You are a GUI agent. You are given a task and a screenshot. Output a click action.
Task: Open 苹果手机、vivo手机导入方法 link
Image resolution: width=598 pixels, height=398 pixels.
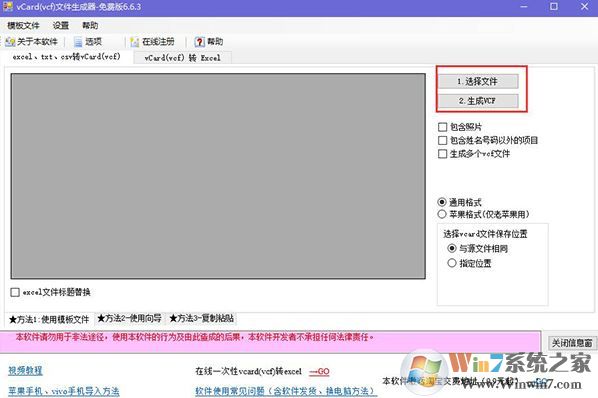tap(64, 391)
